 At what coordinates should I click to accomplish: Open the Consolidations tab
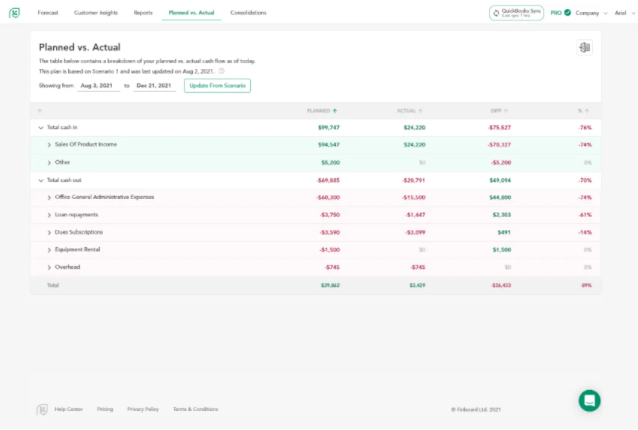point(248,13)
